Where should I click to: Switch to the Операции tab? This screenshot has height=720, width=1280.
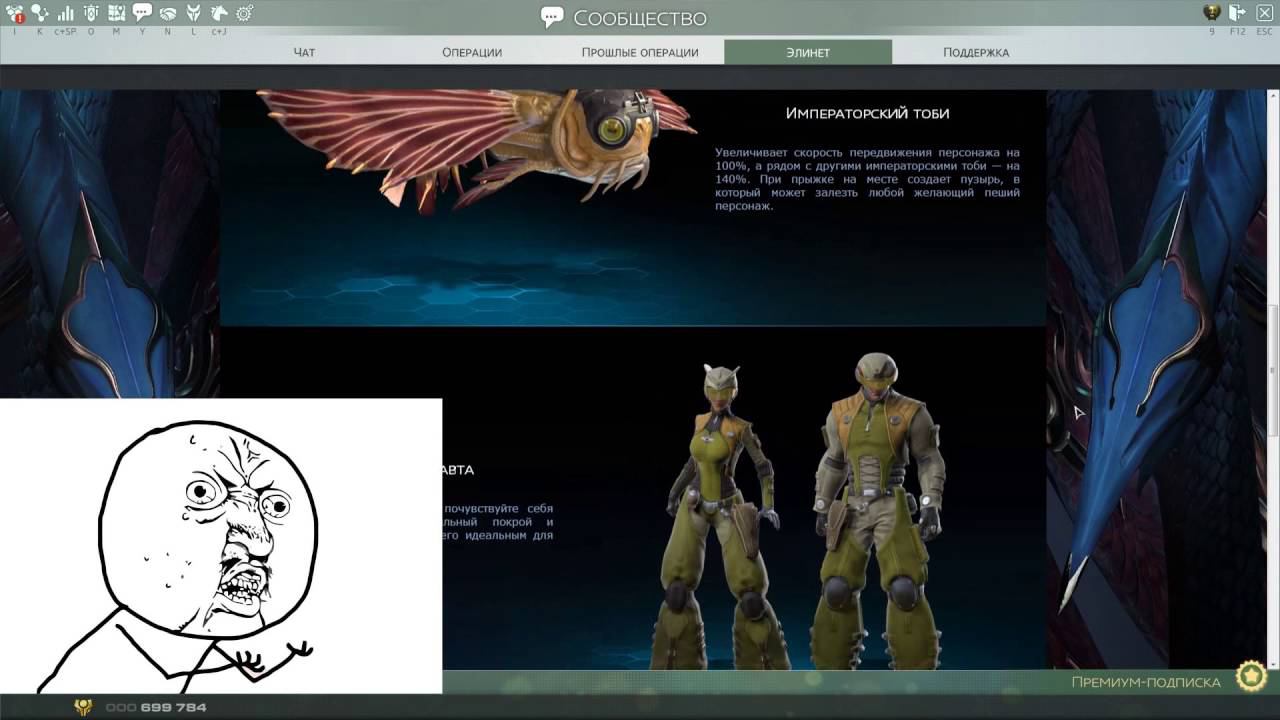[x=472, y=52]
